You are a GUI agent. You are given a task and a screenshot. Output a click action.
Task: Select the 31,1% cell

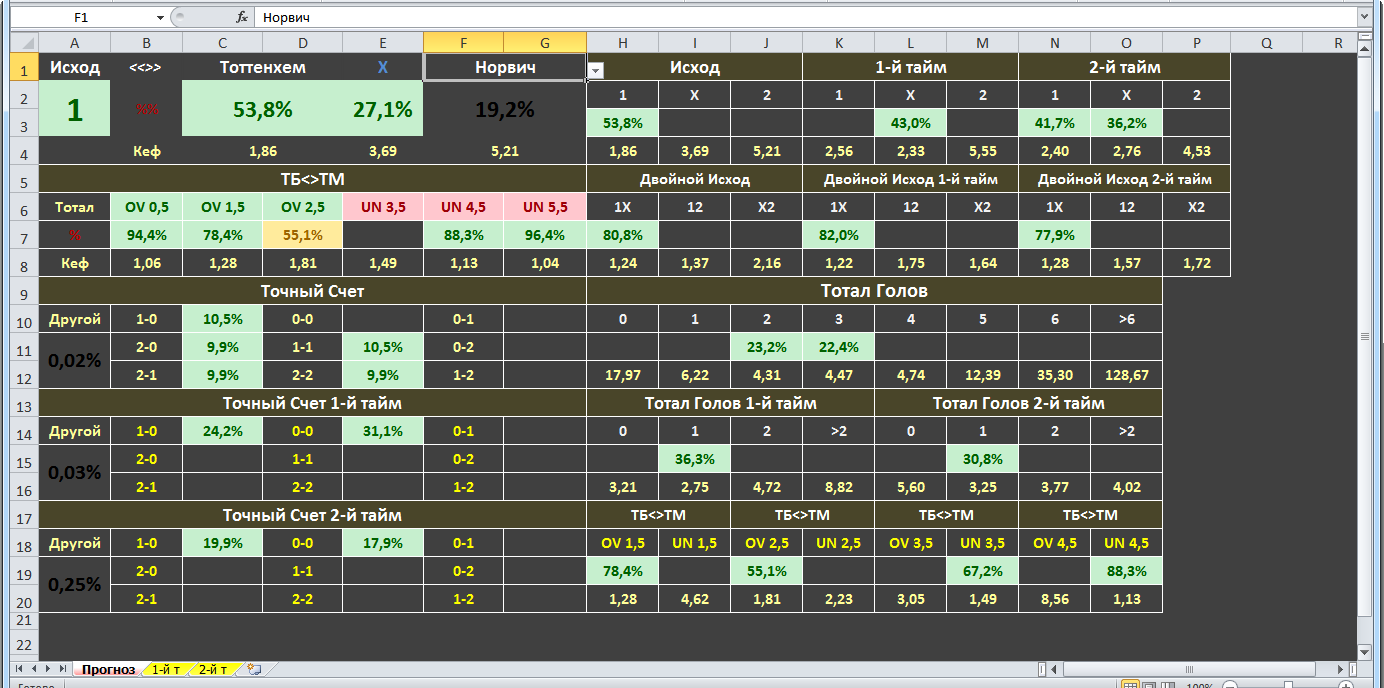pyautogui.click(x=383, y=431)
